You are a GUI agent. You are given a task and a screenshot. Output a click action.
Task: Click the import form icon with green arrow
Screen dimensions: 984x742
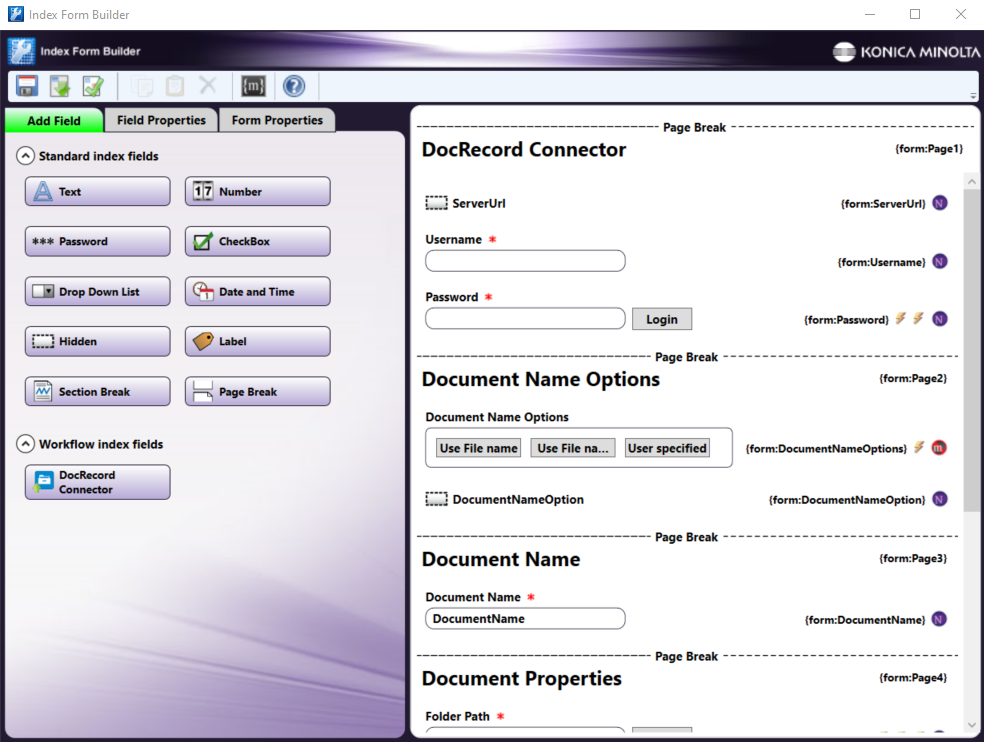[x=60, y=86]
